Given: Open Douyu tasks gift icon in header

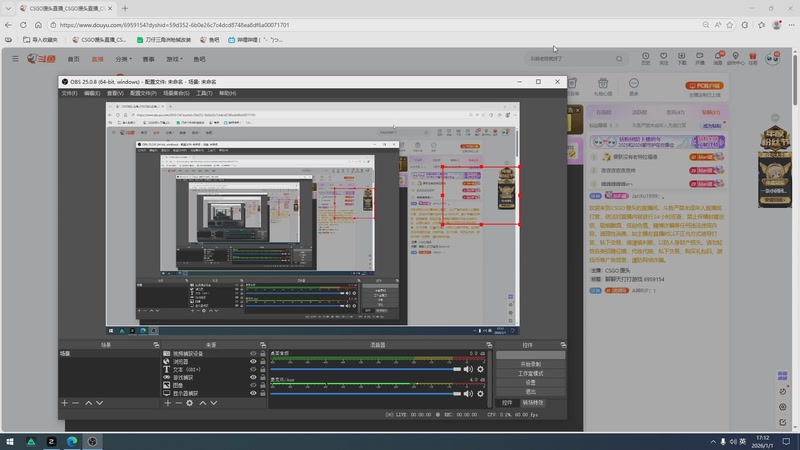Looking at the screenshot, I should tap(753, 58).
